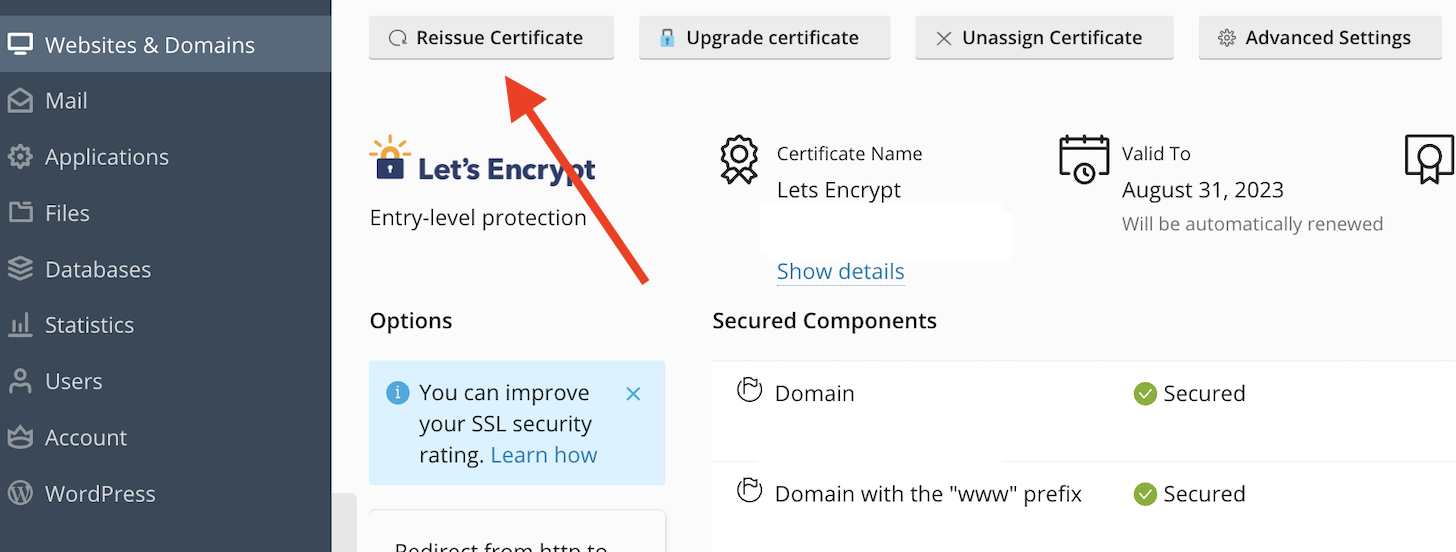Click the bar chart icon beside Statistics

(20, 324)
